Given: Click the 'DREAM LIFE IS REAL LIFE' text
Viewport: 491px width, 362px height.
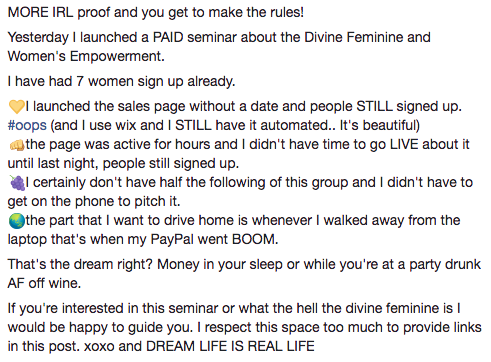Looking at the screenshot, I should coord(230,347).
